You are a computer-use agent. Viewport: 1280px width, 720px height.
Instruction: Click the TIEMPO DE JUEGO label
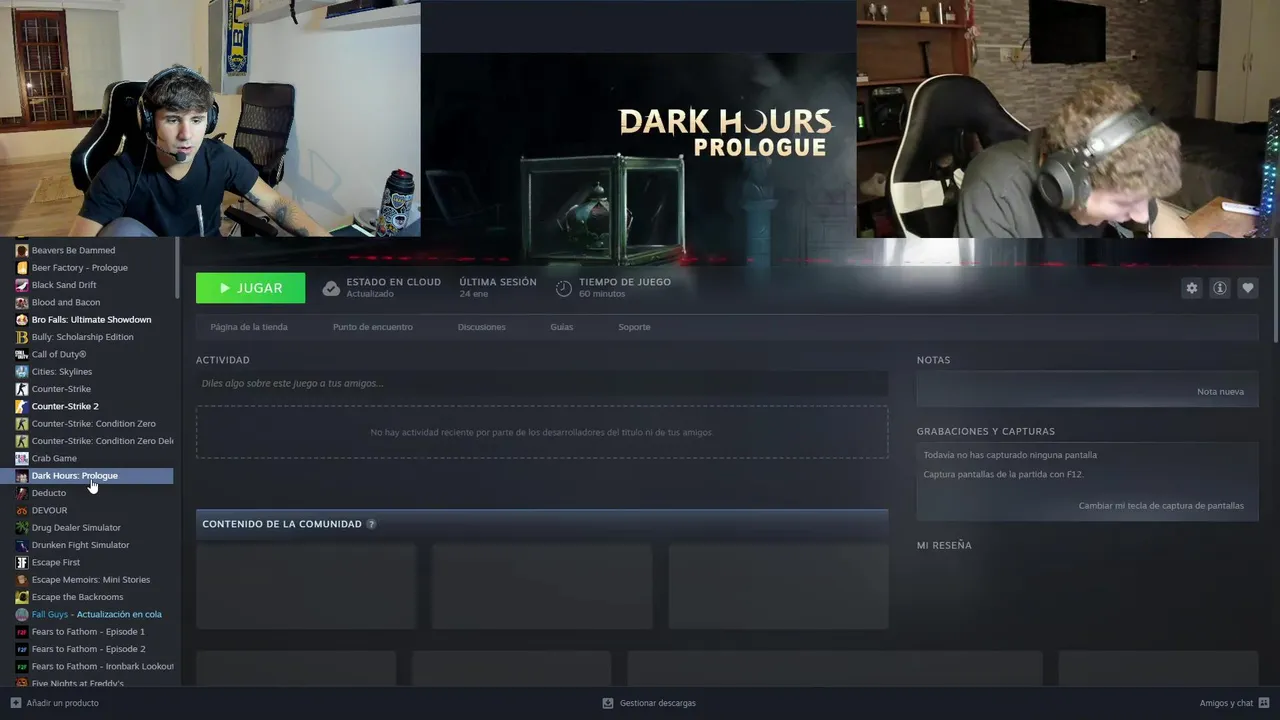(625, 282)
